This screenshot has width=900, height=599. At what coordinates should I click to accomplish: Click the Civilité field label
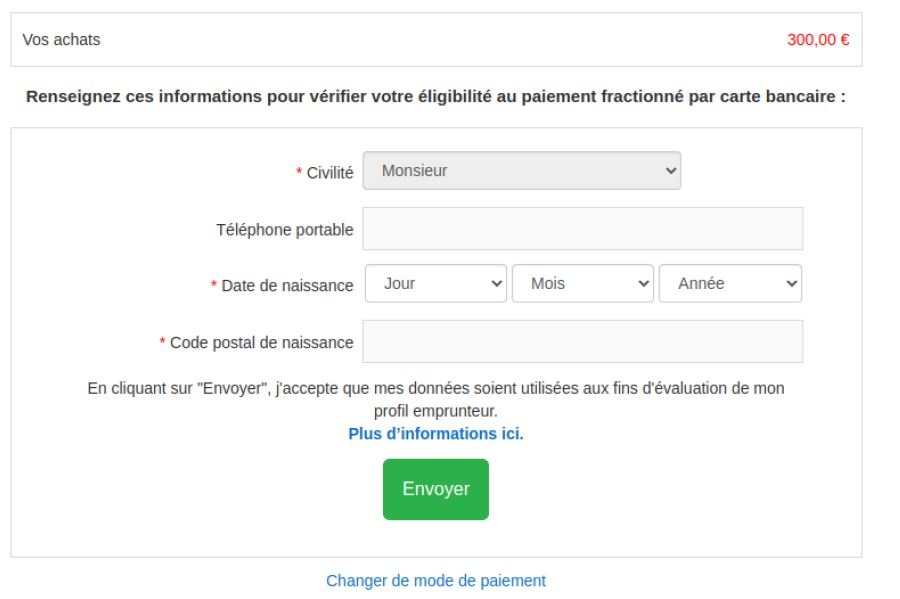tap(330, 173)
